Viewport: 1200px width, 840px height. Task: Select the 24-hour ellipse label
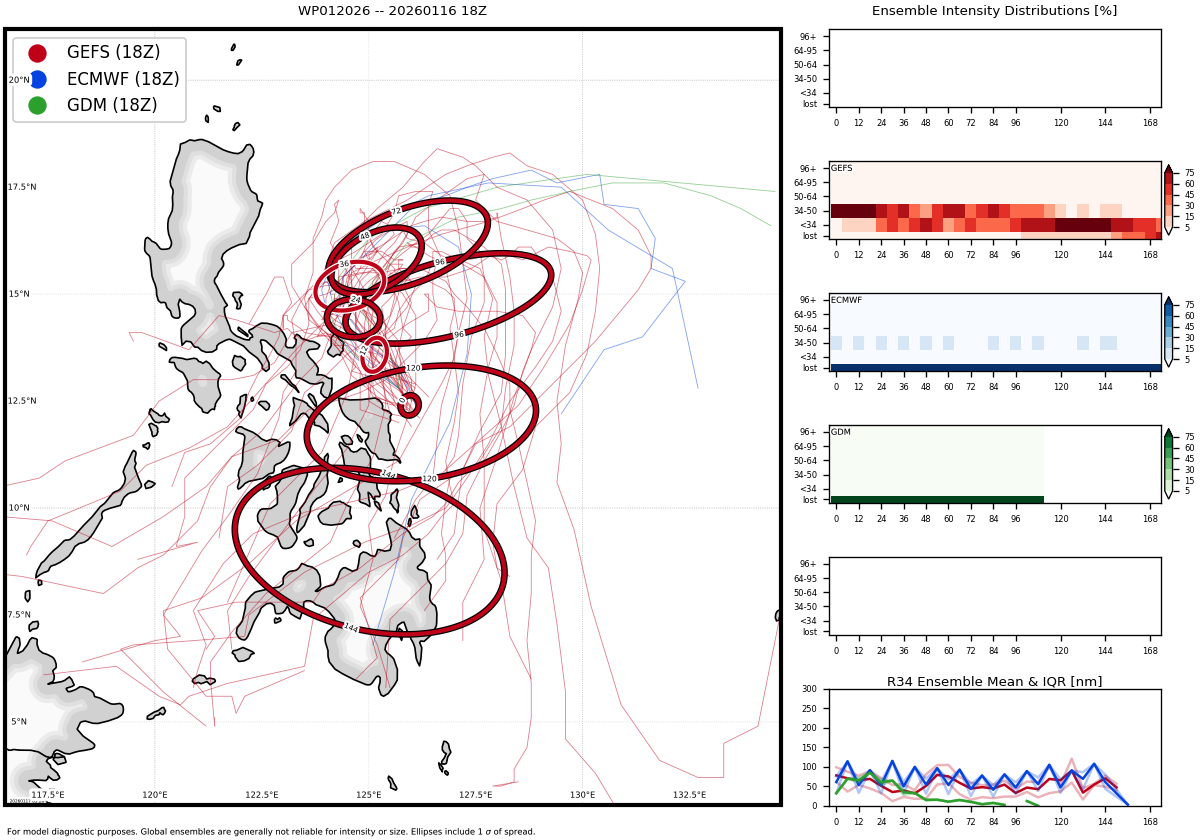point(355,299)
